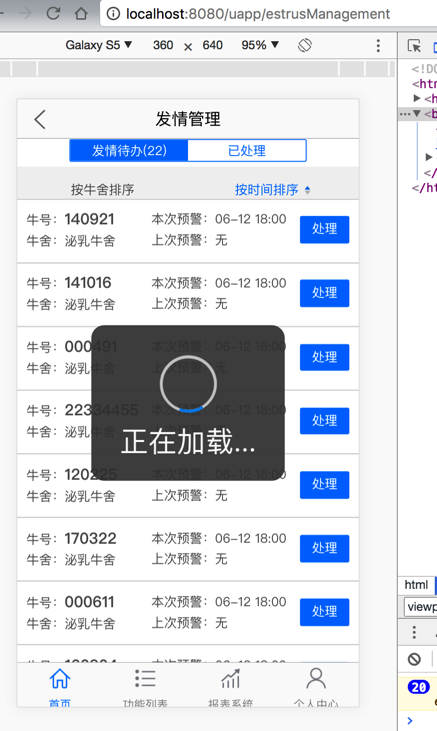
Task: Click 处理 for cow 000491
Action: (x=325, y=357)
